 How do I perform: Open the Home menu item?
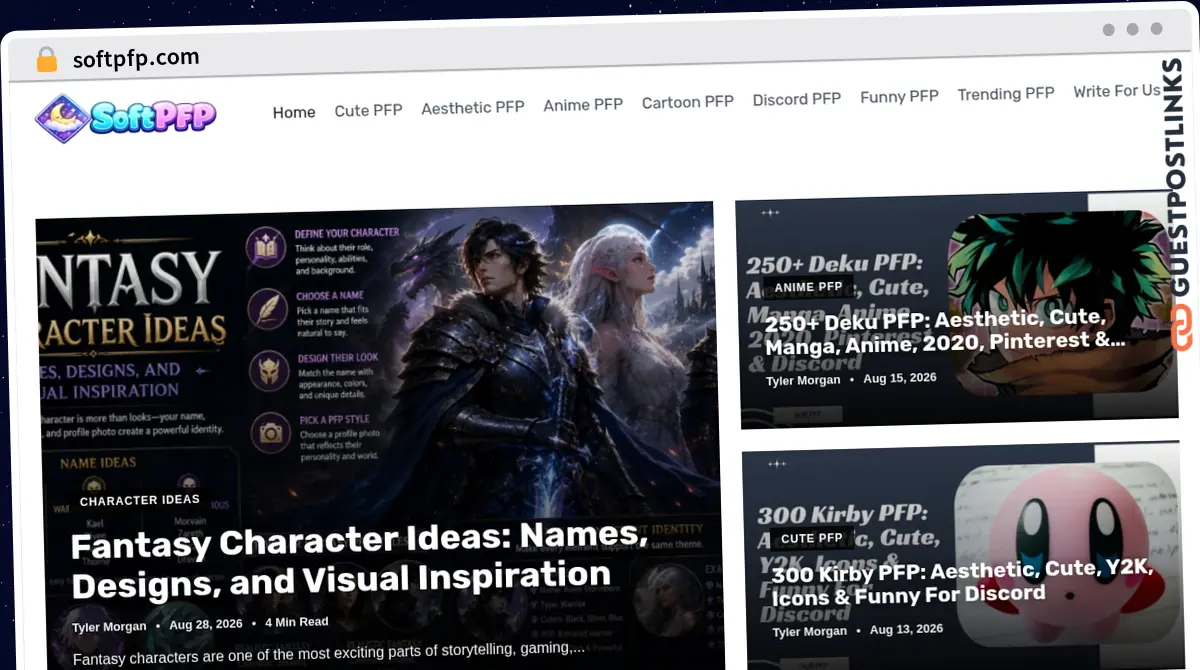[x=294, y=112]
